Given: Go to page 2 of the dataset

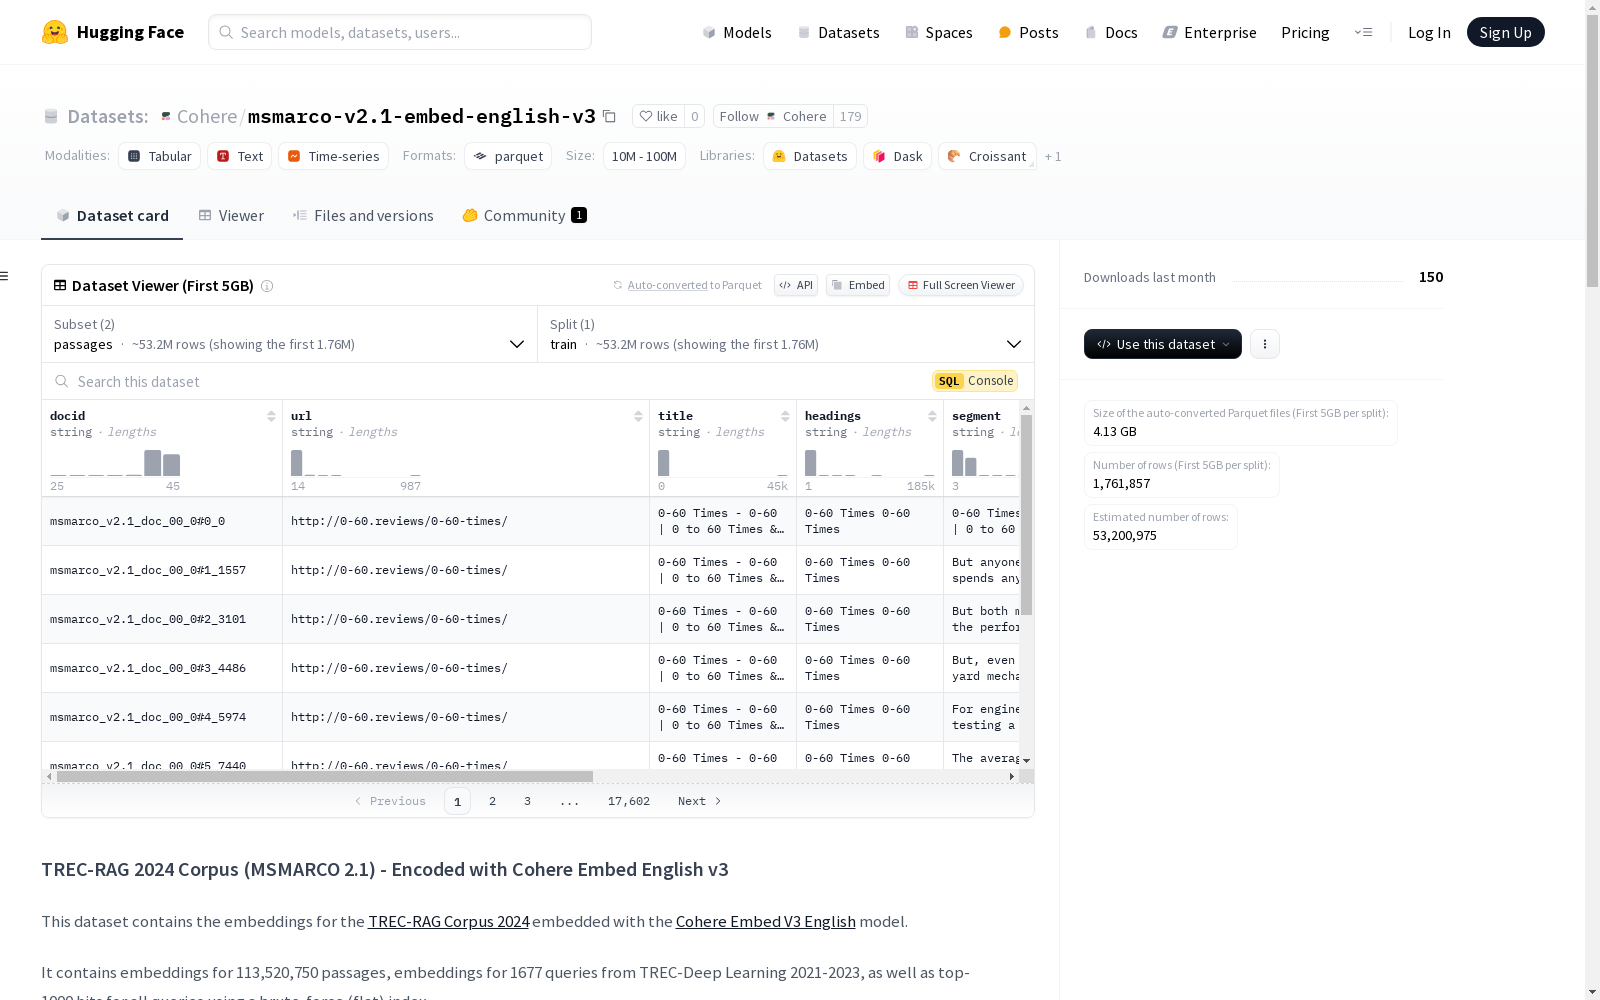Looking at the screenshot, I should pyautogui.click(x=492, y=801).
